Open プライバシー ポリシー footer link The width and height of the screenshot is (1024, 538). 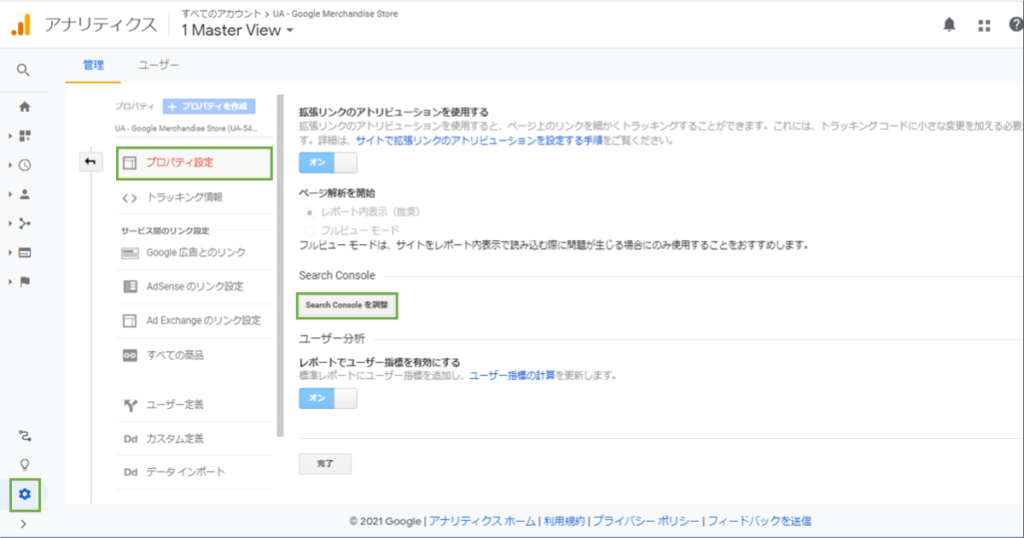coord(646,521)
